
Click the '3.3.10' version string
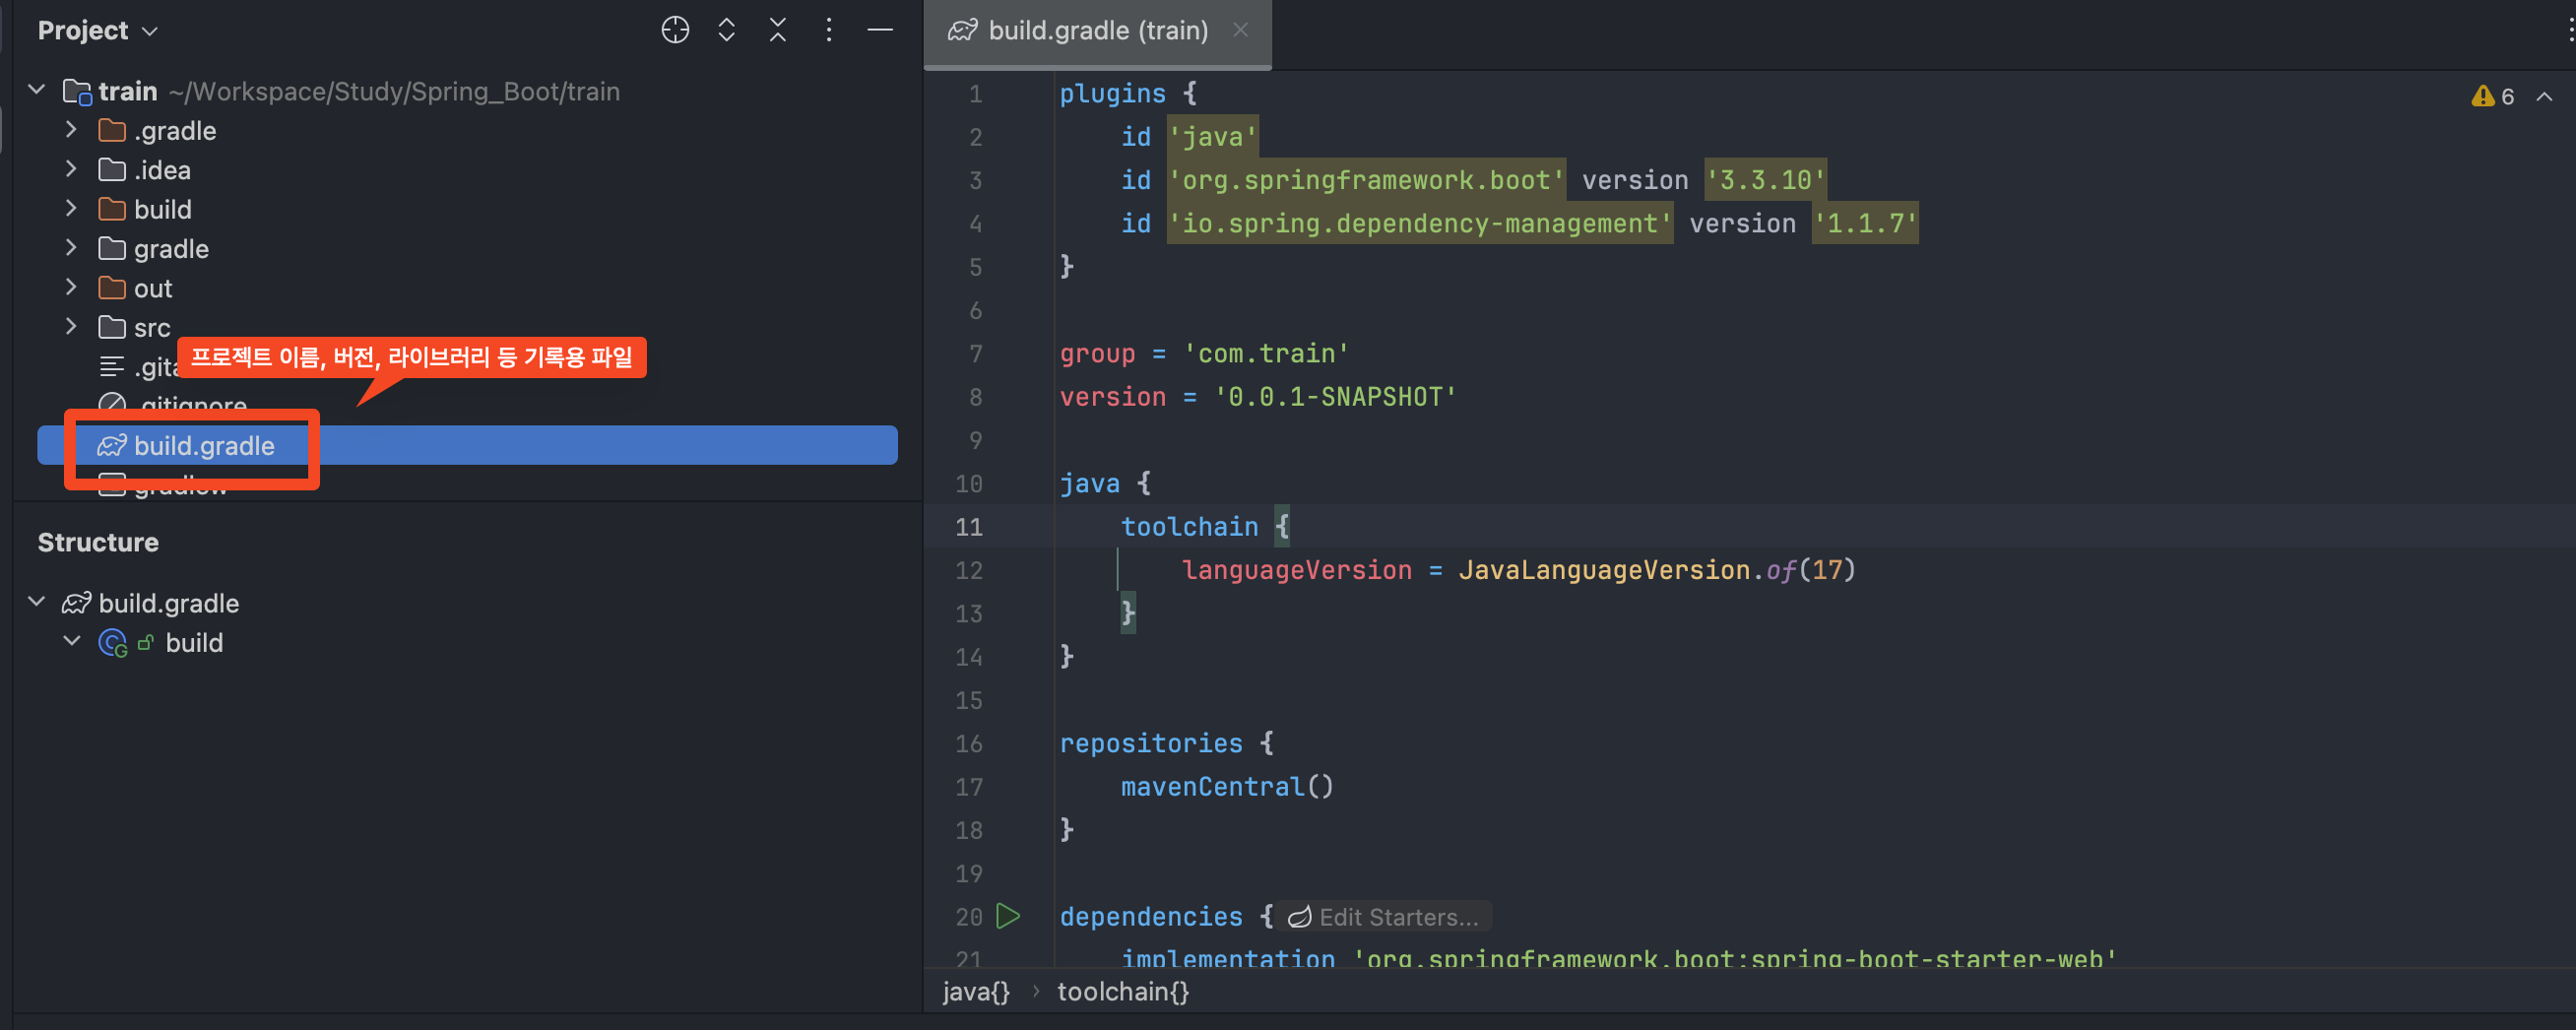pyautogui.click(x=1766, y=180)
